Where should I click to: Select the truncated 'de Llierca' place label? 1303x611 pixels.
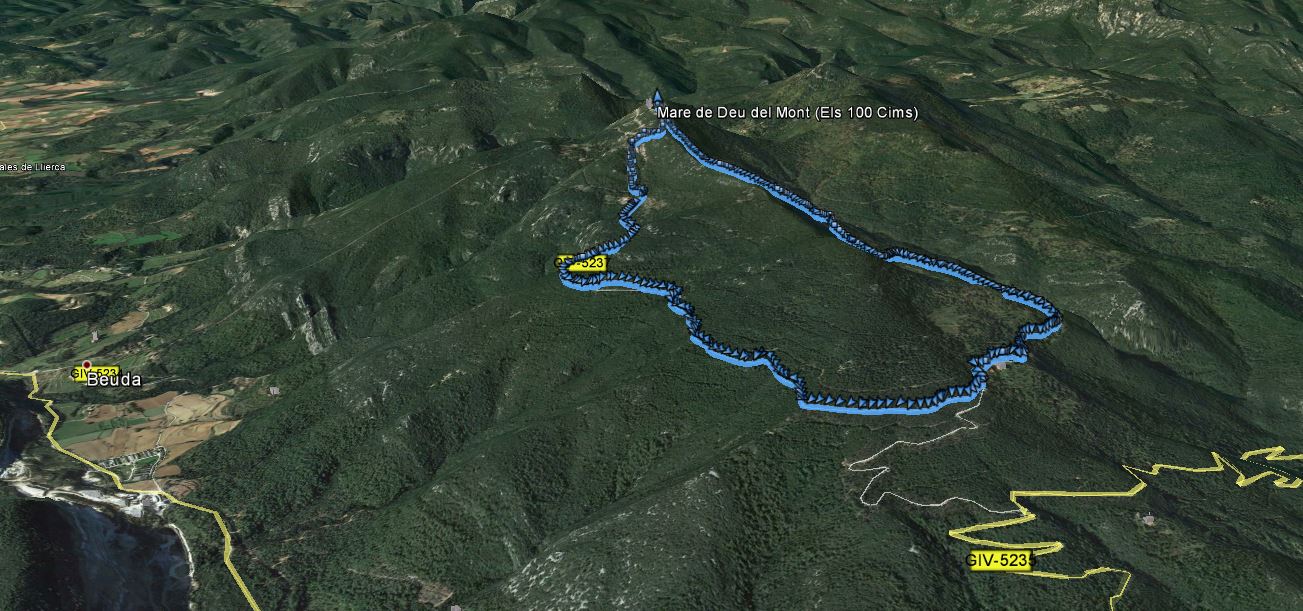point(33,166)
